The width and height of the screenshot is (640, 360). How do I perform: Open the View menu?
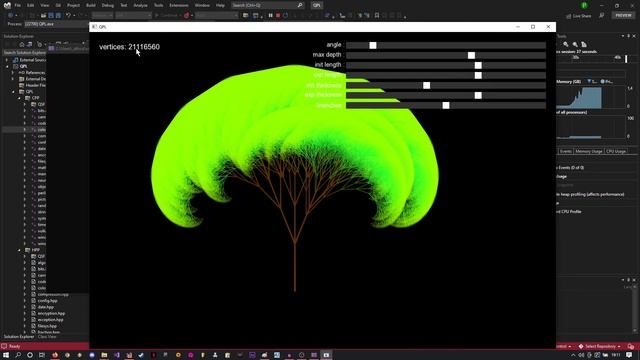point(44,5)
